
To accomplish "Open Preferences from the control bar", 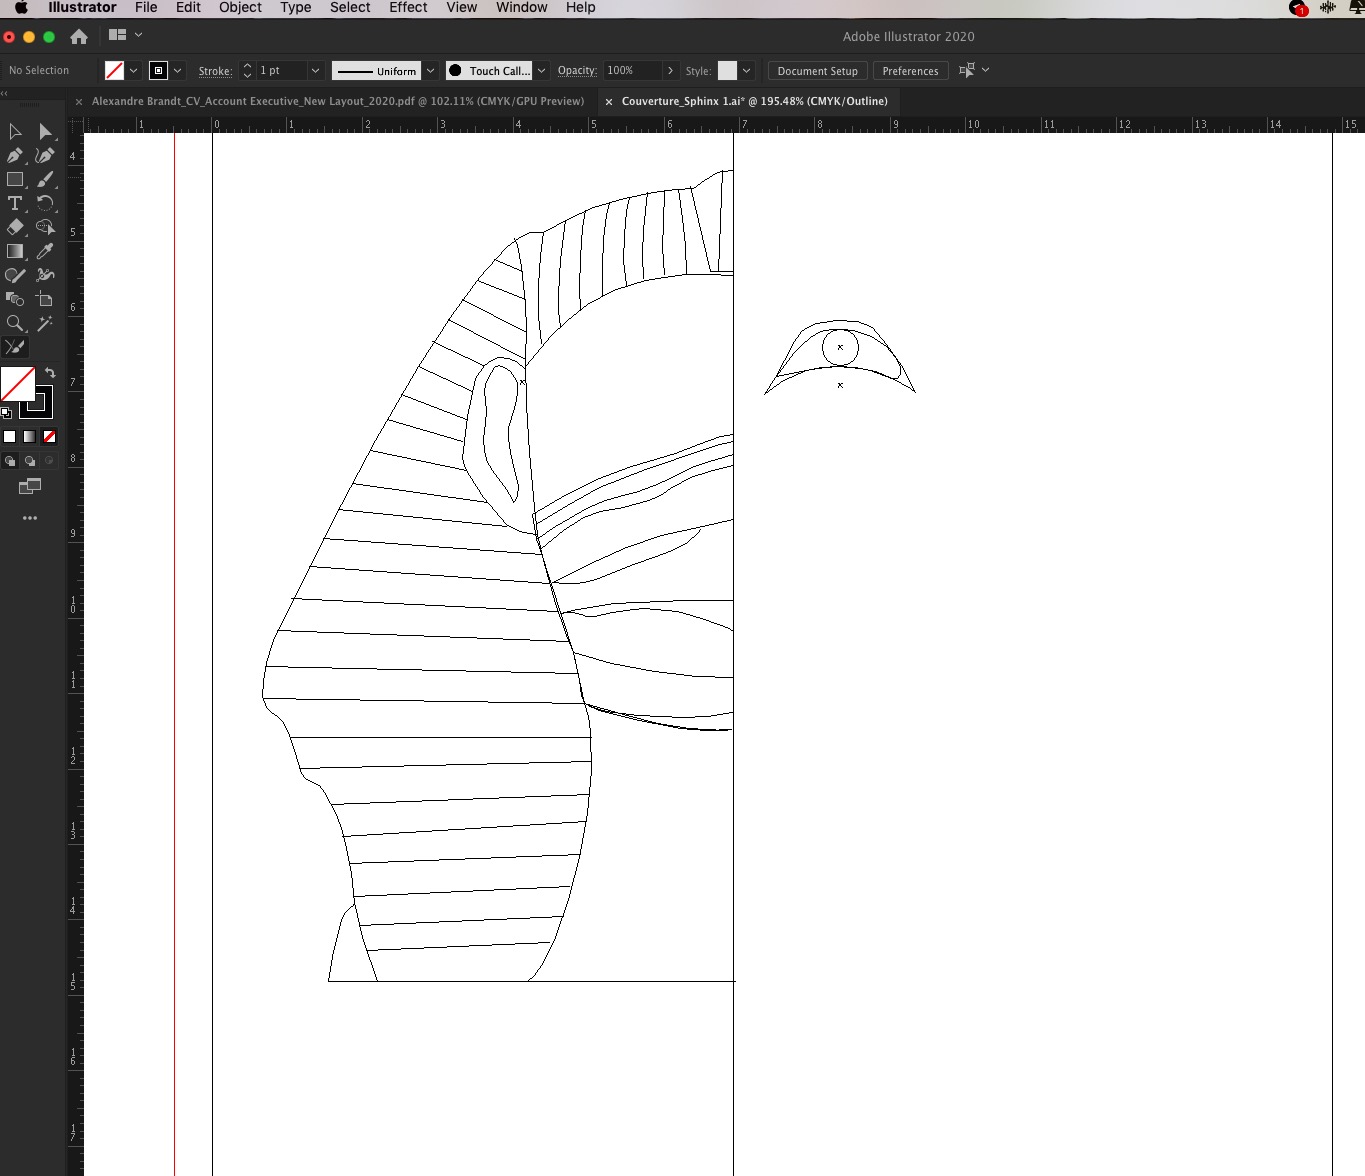I will tap(909, 70).
